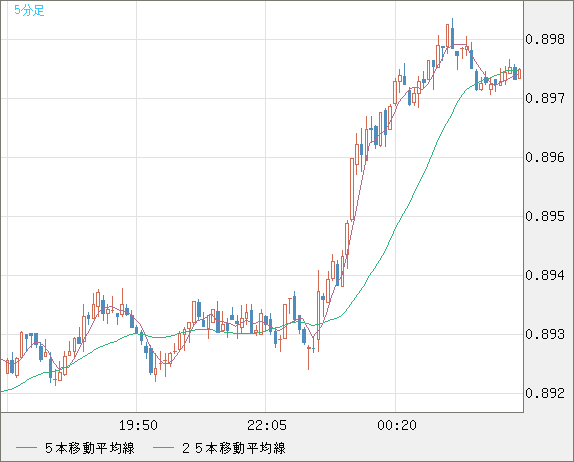Image resolution: width=574 pixels, height=462 pixels.
Task: Click the 0.892 price axis label
Action: point(545,393)
